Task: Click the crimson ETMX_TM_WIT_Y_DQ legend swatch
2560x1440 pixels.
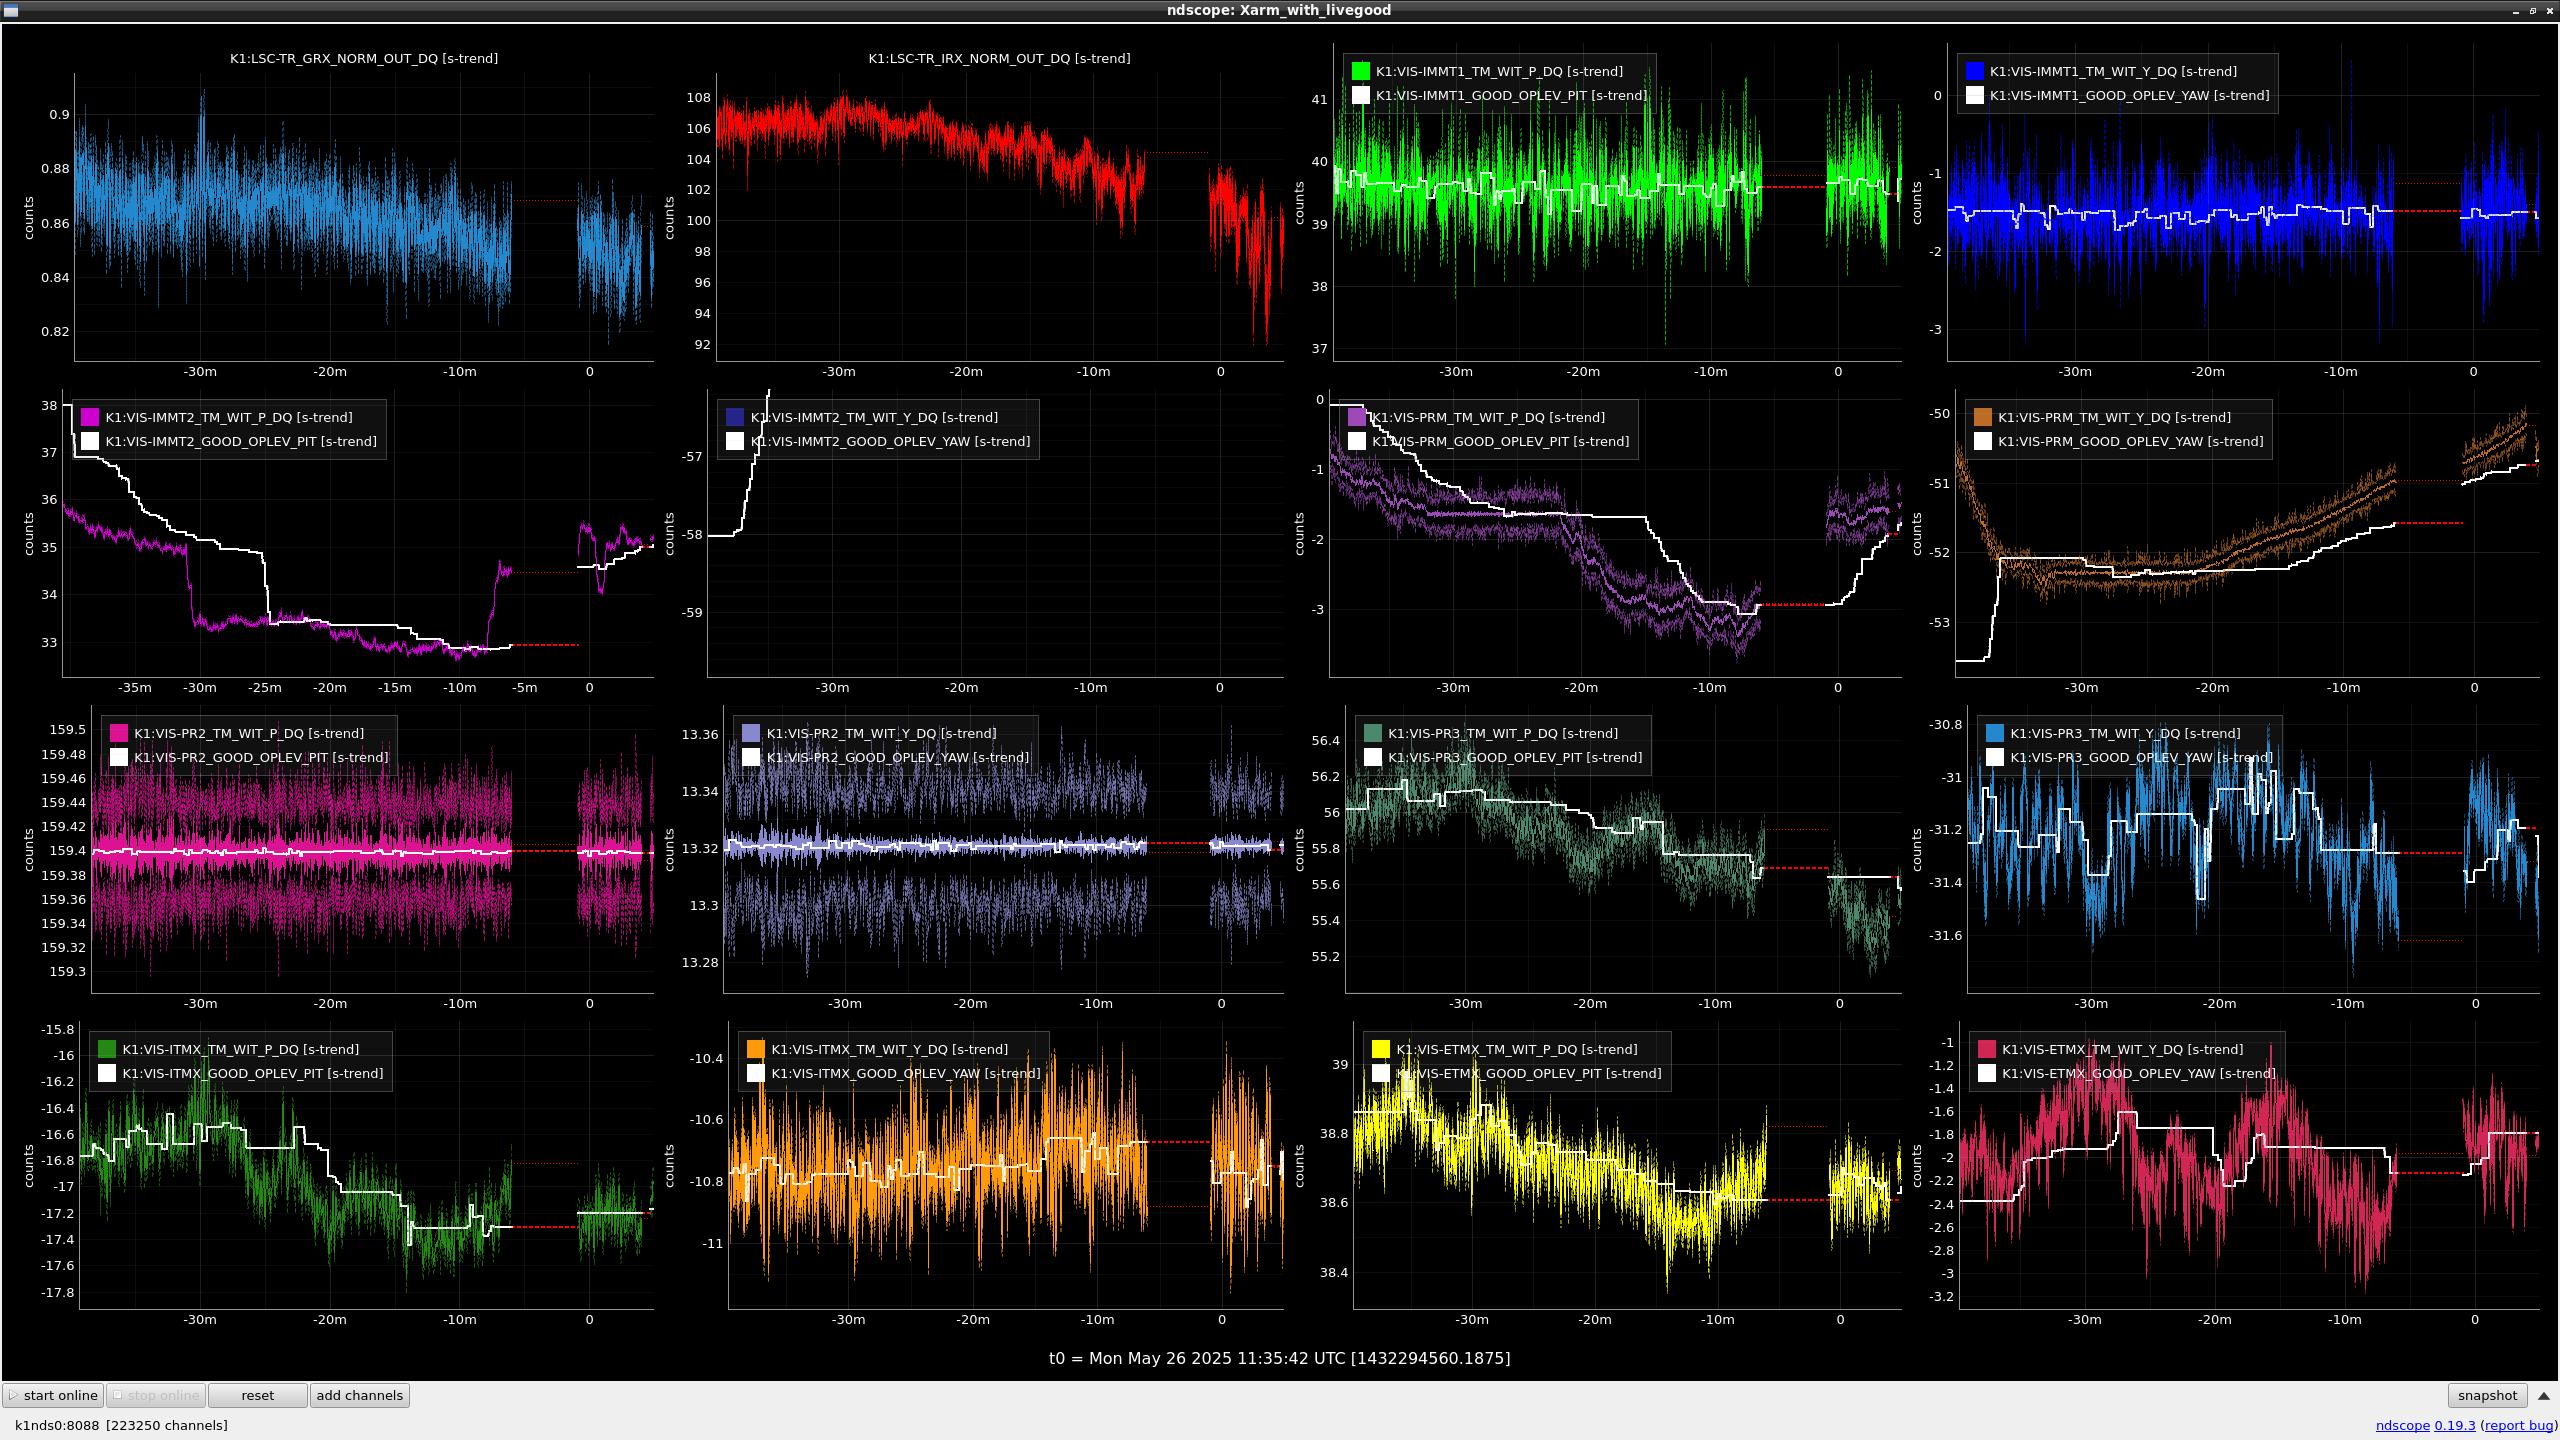Action: click(1987, 1049)
